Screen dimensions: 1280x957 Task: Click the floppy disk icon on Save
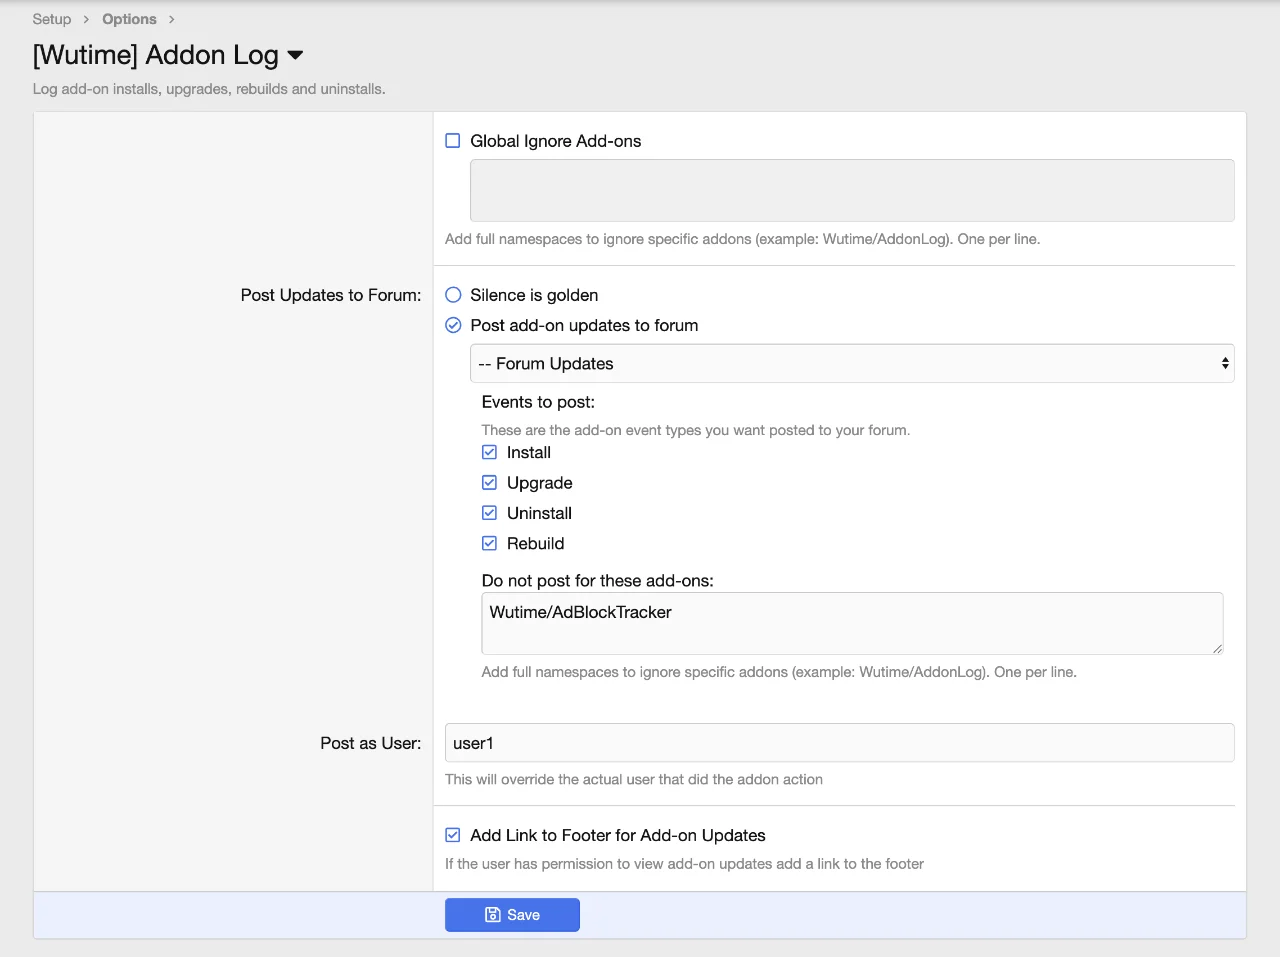[x=492, y=915]
